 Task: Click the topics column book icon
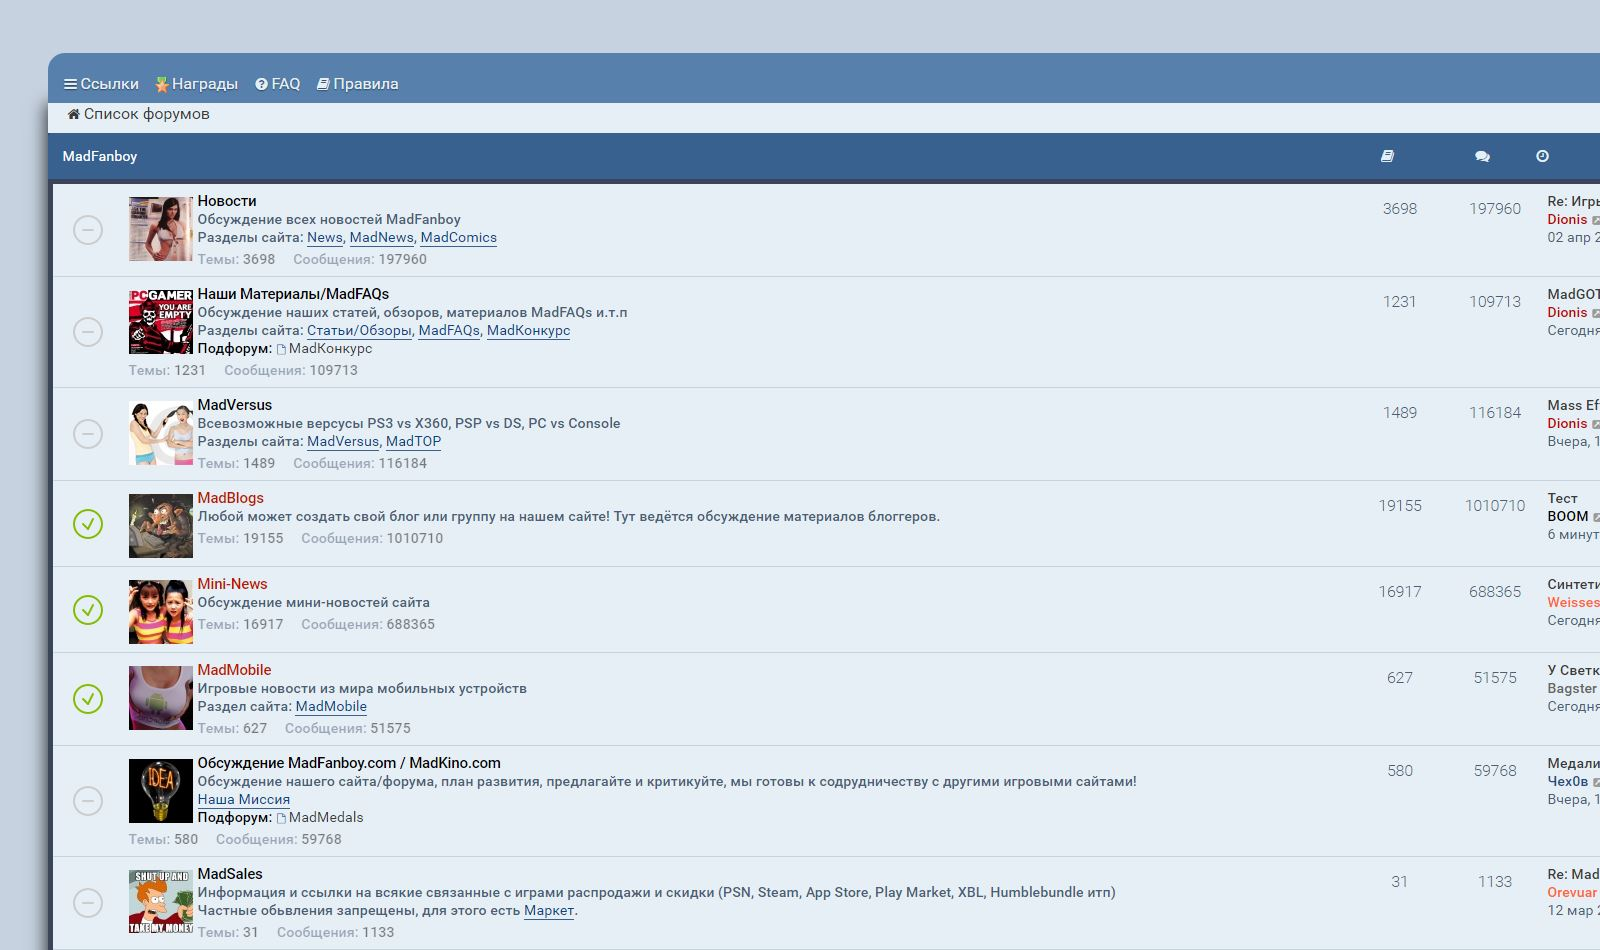click(x=1387, y=156)
